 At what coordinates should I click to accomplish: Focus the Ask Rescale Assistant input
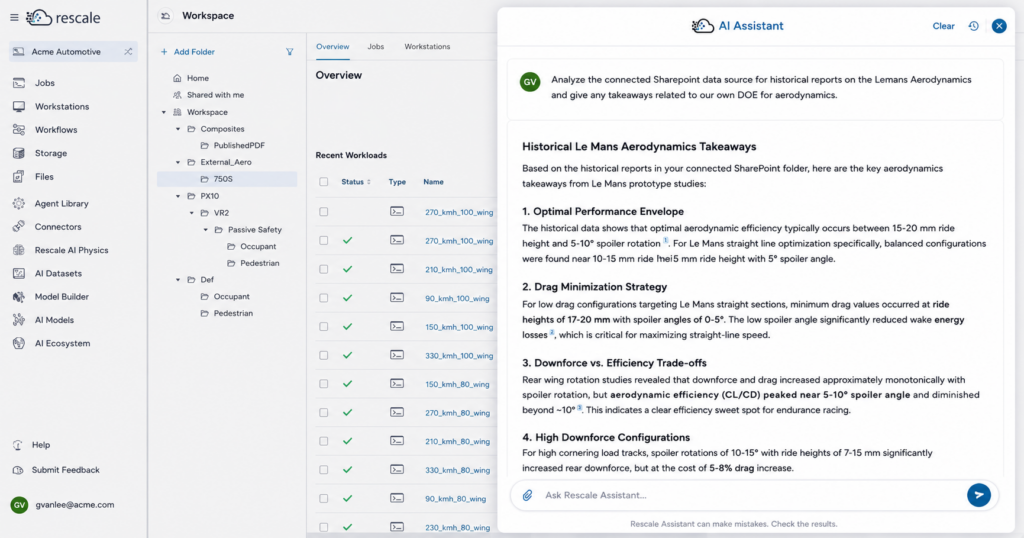[x=751, y=495]
